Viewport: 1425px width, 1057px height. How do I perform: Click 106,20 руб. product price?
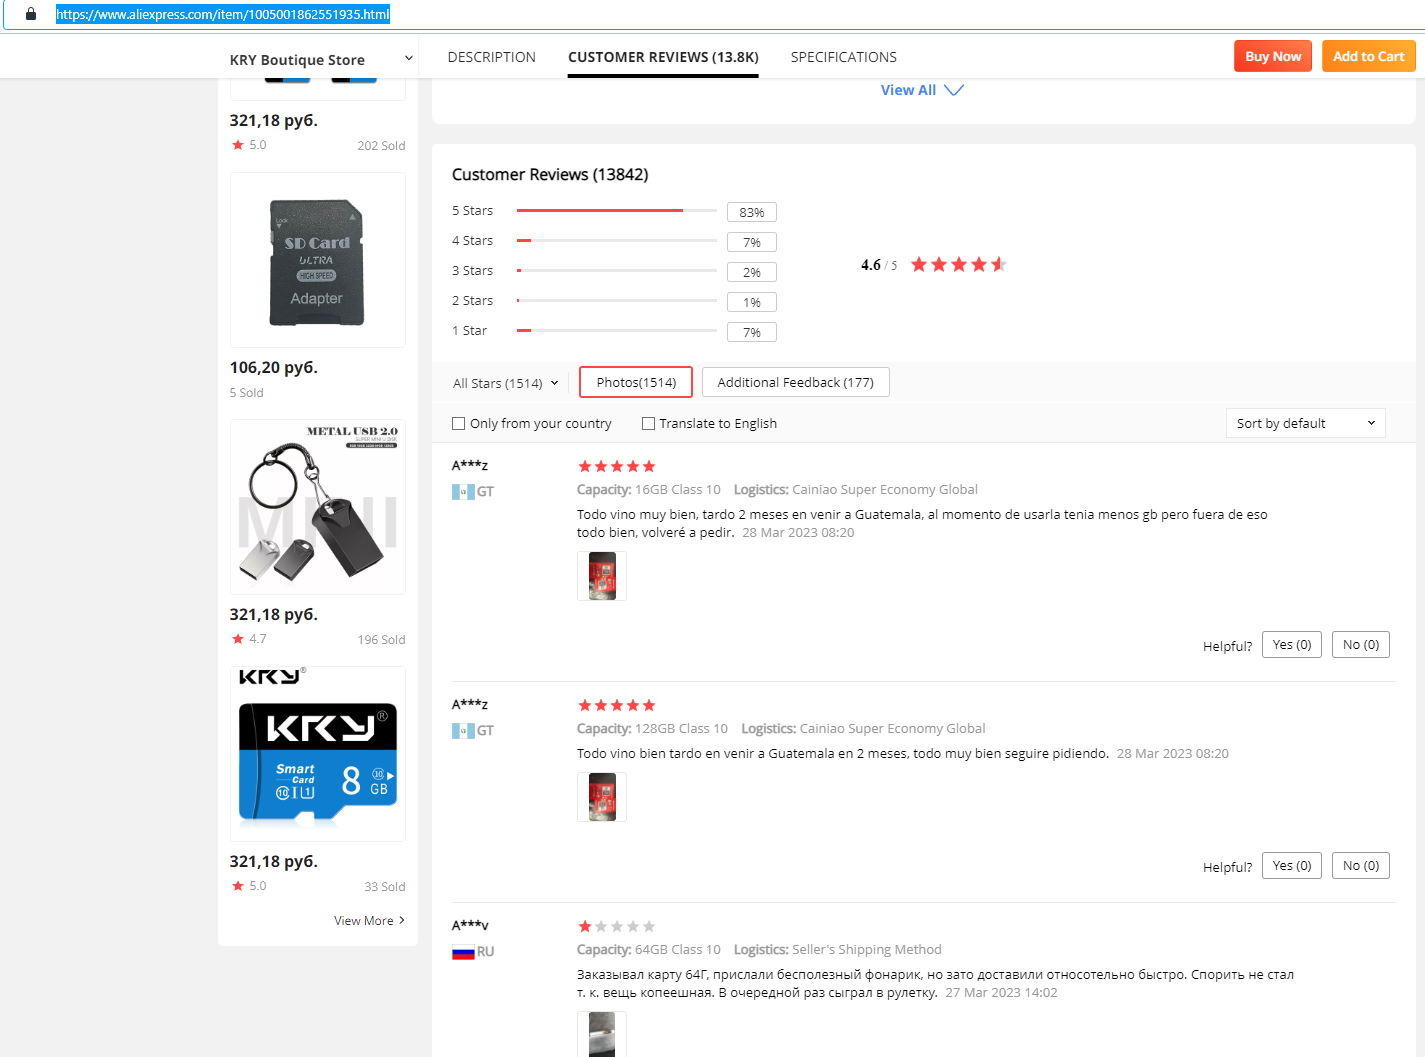point(274,367)
